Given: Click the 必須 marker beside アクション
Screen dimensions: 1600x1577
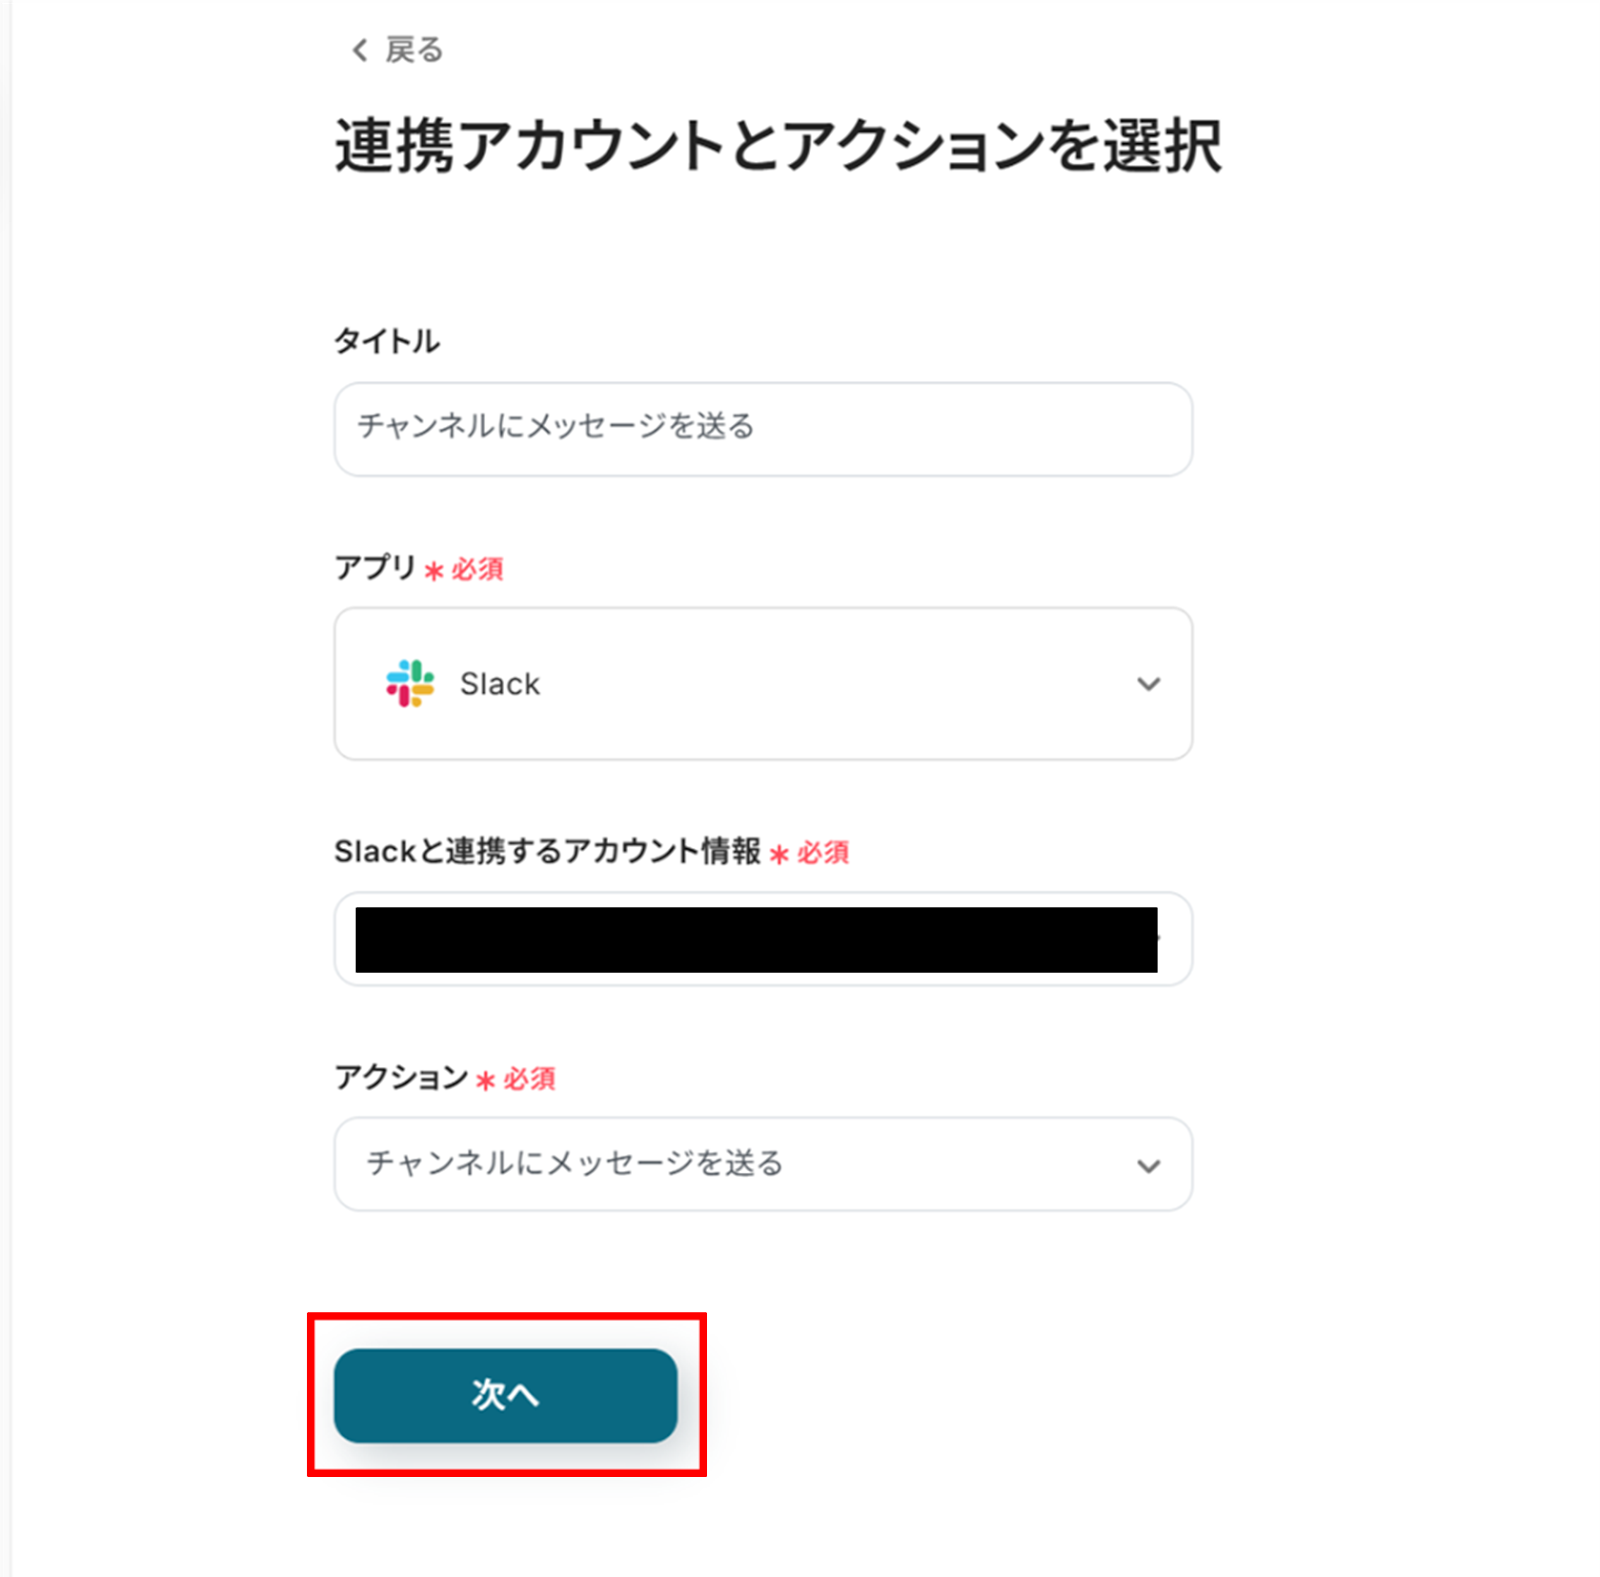Looking at the screenshot, I should pyautogui.click(x=529, y=1079).
